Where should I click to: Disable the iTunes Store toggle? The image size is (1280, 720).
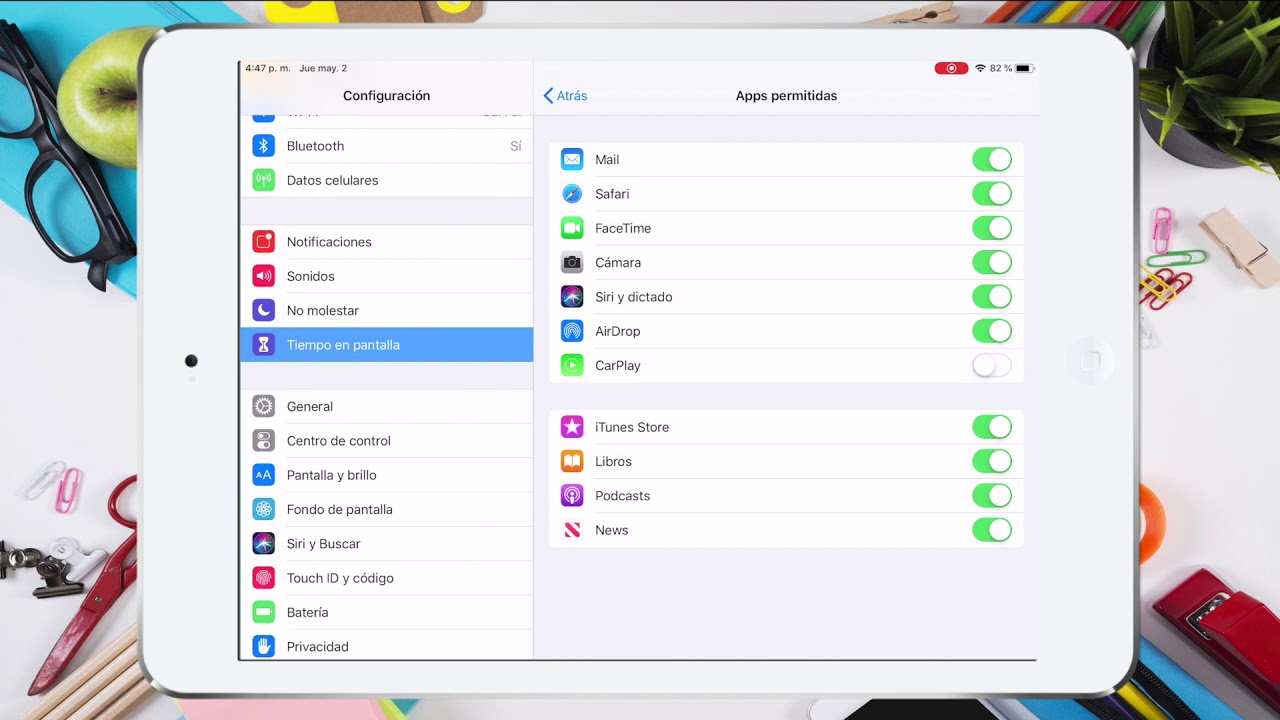[x=992, y=427]
